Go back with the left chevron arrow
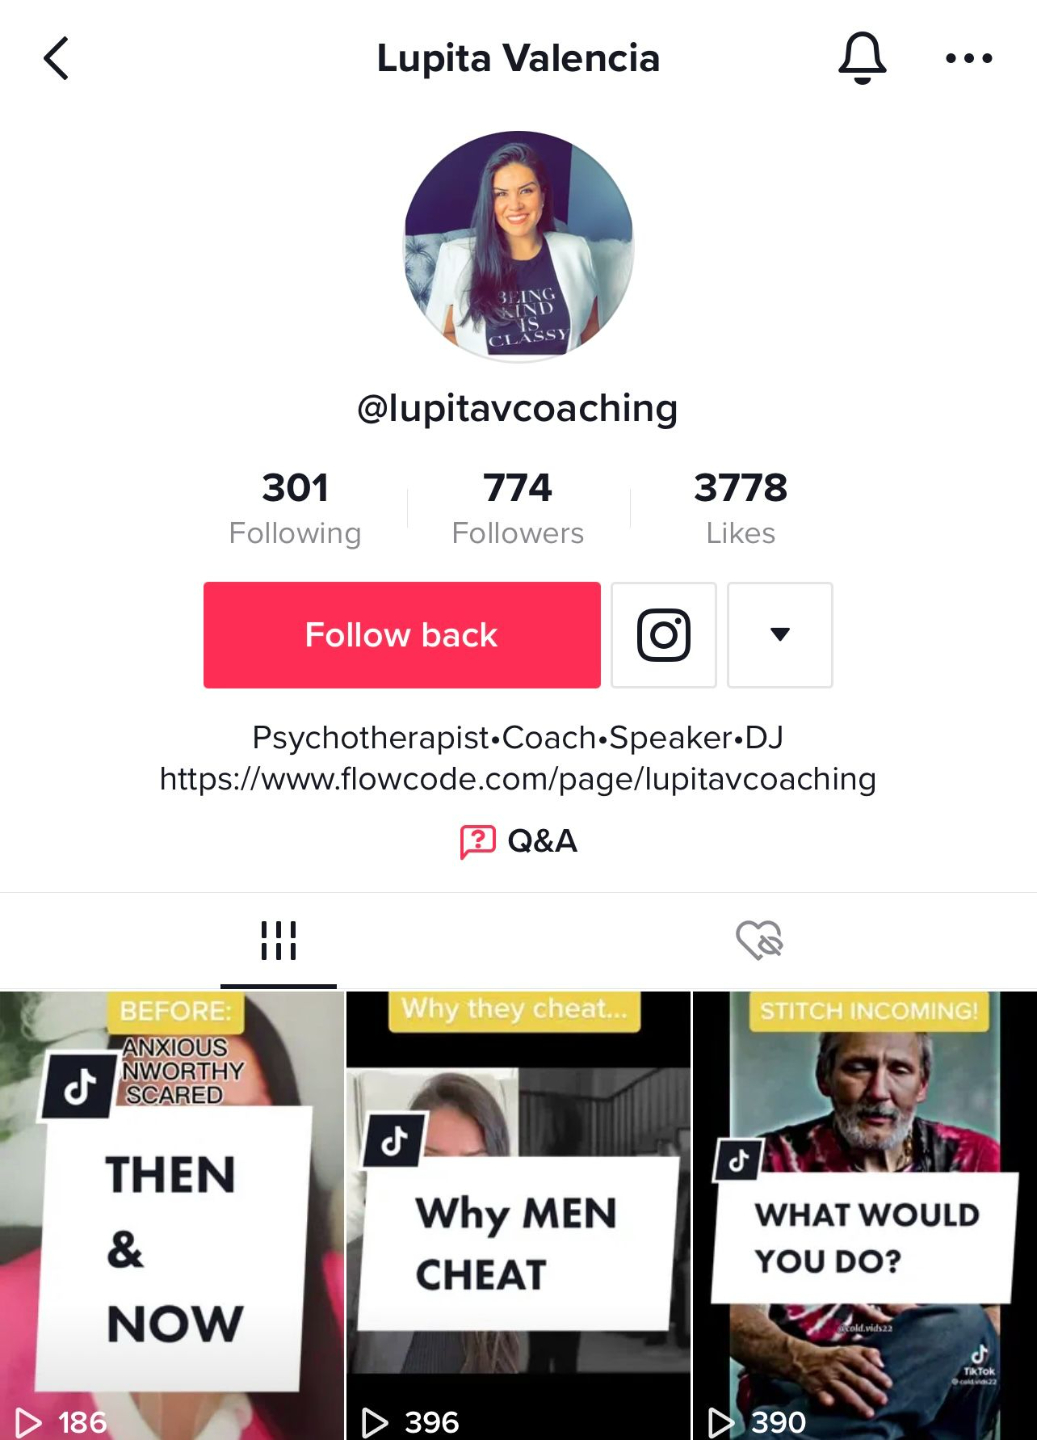This screenshot has height=1440, width=1037. 57,58
